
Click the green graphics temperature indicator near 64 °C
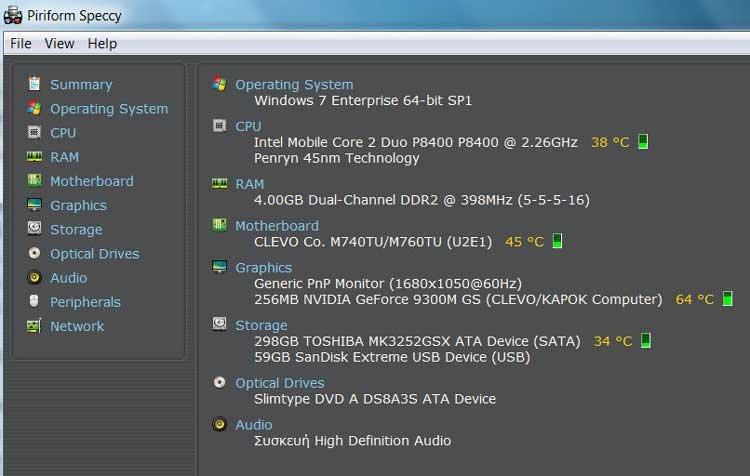pos(727,299)
